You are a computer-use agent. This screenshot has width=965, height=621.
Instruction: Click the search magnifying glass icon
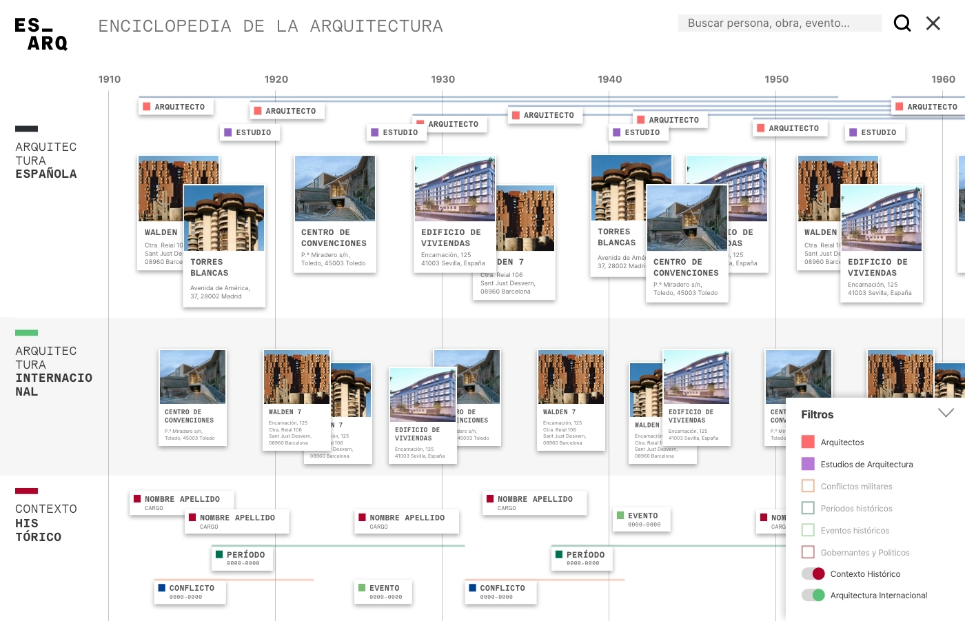[x=902, y=23]
